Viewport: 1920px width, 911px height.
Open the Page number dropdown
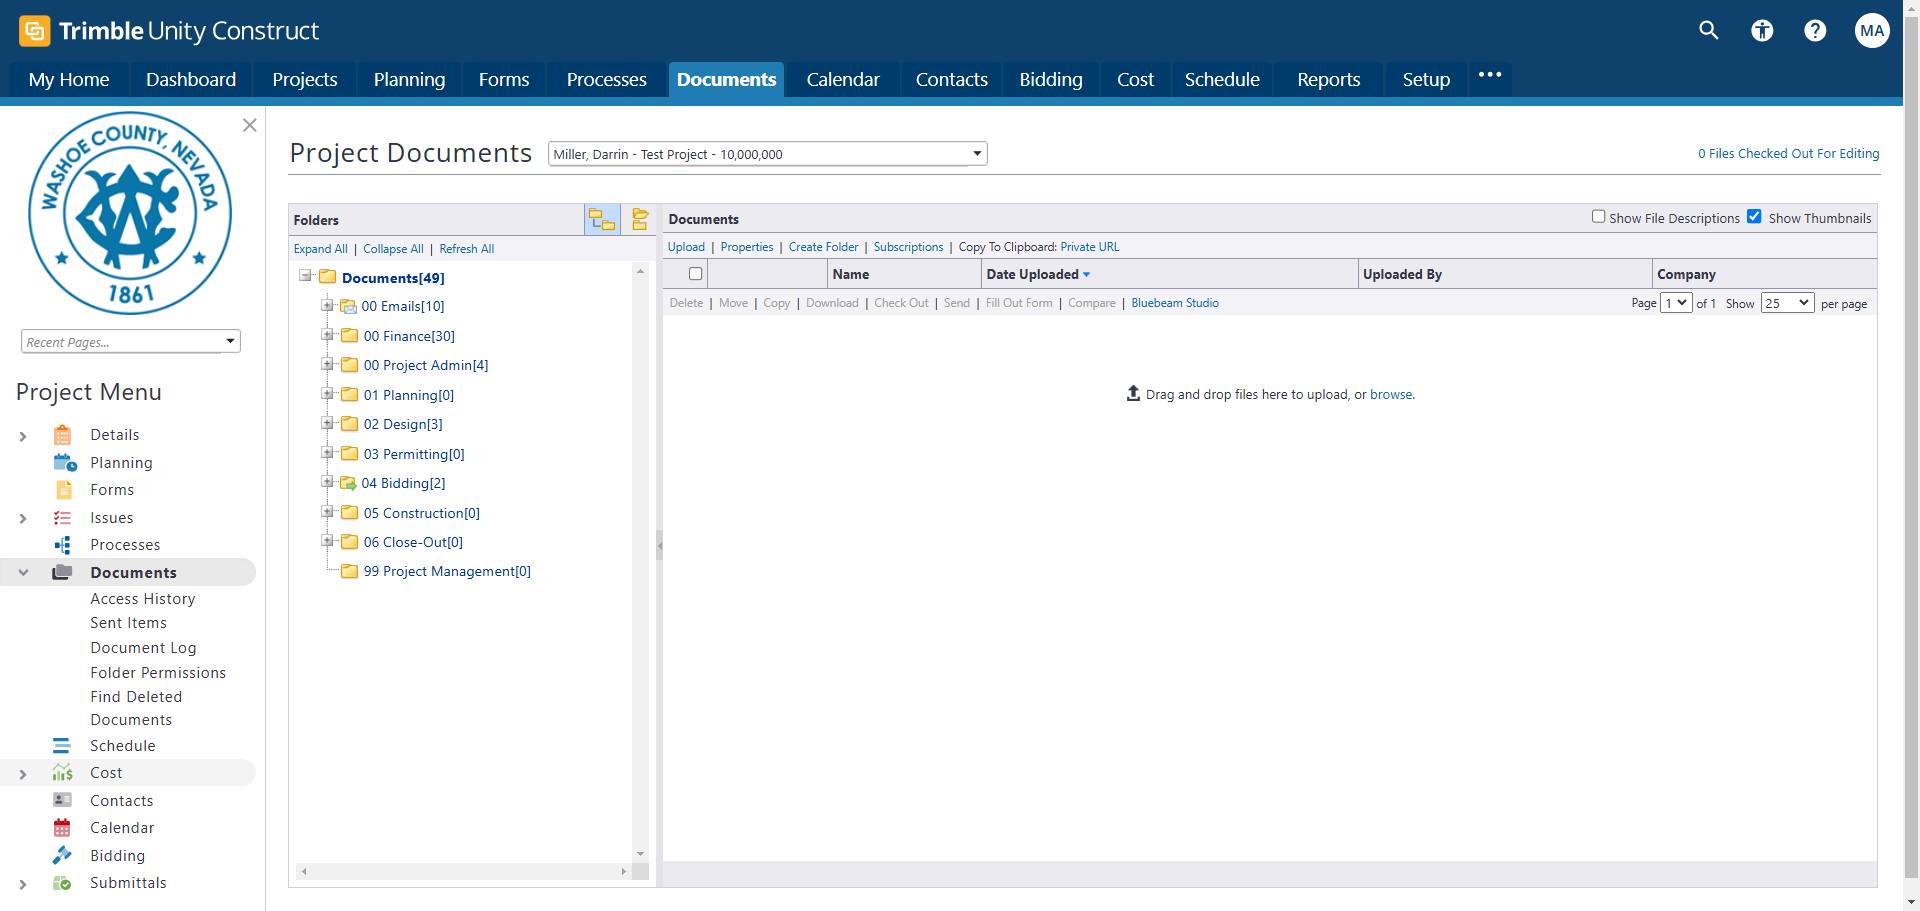click(x=1676, y=303)
